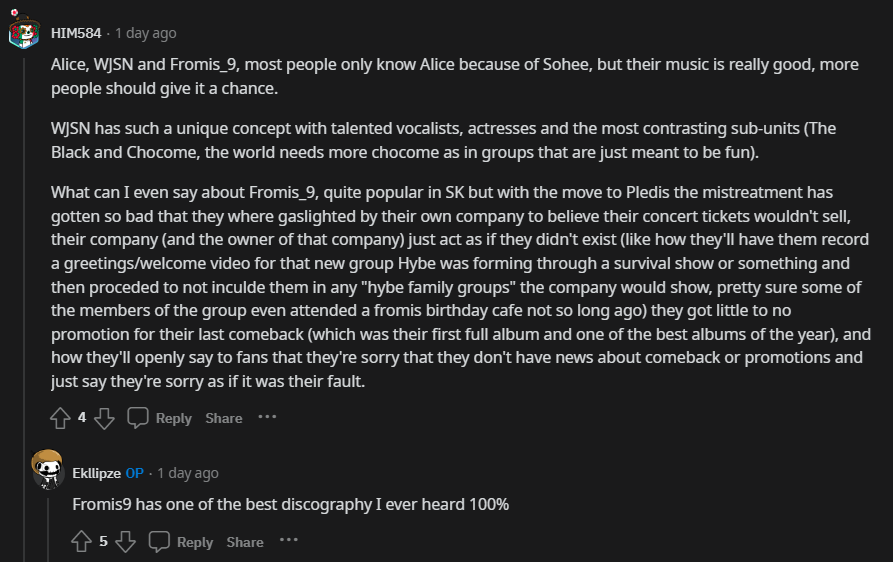Open more options on Ekllipze's reply

[x=289, y=541]
